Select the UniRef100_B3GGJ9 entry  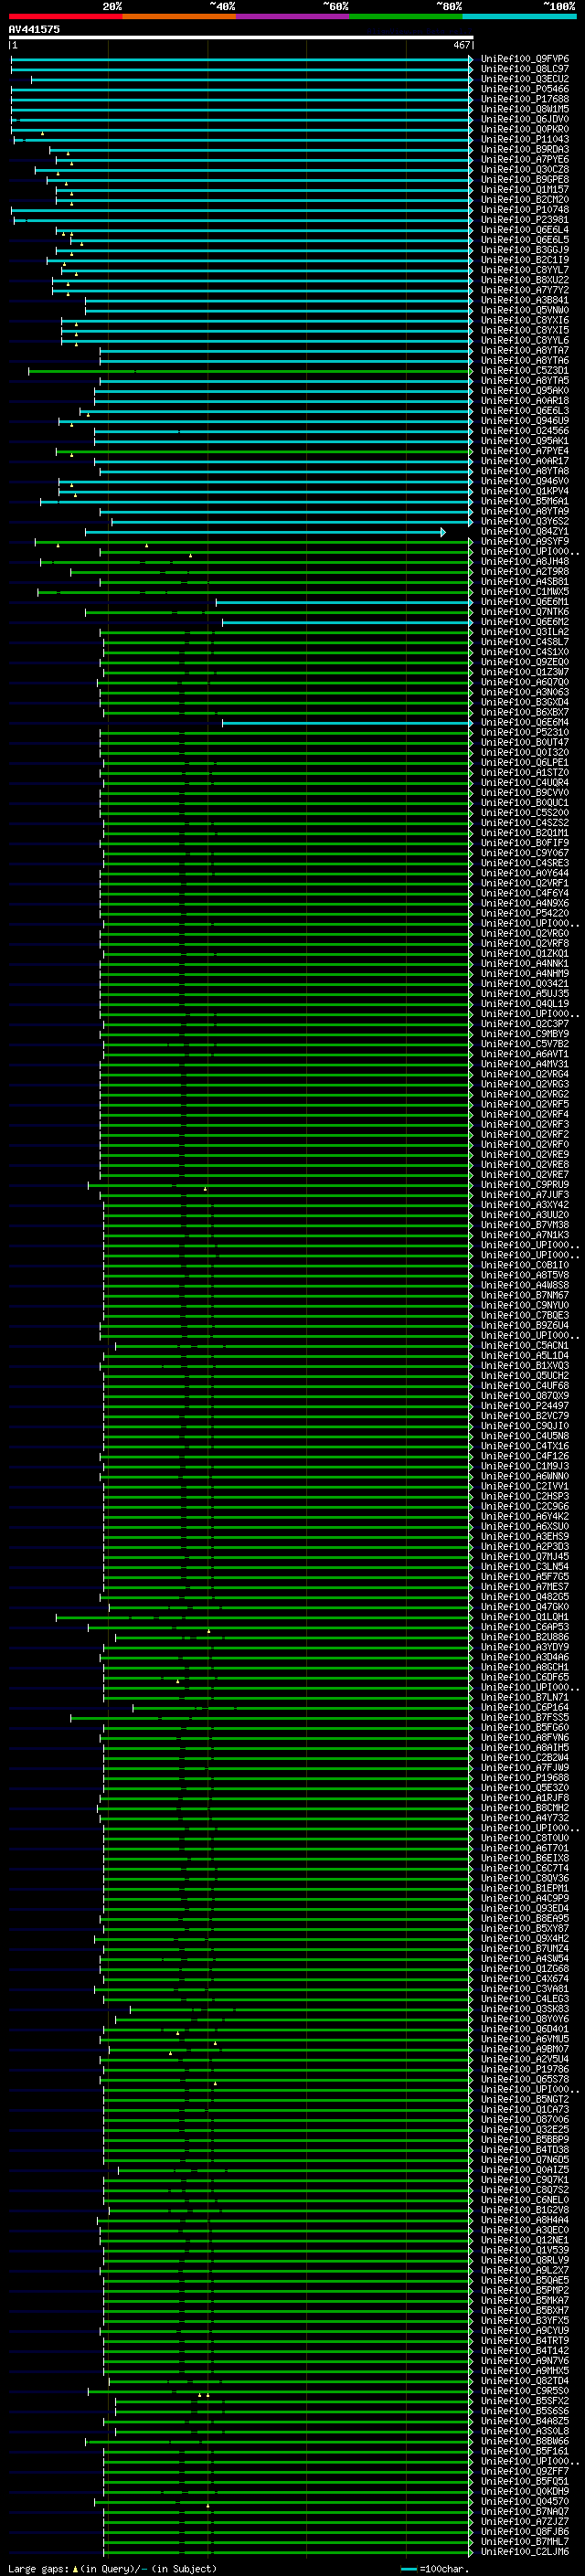click(x=525, y=250)
